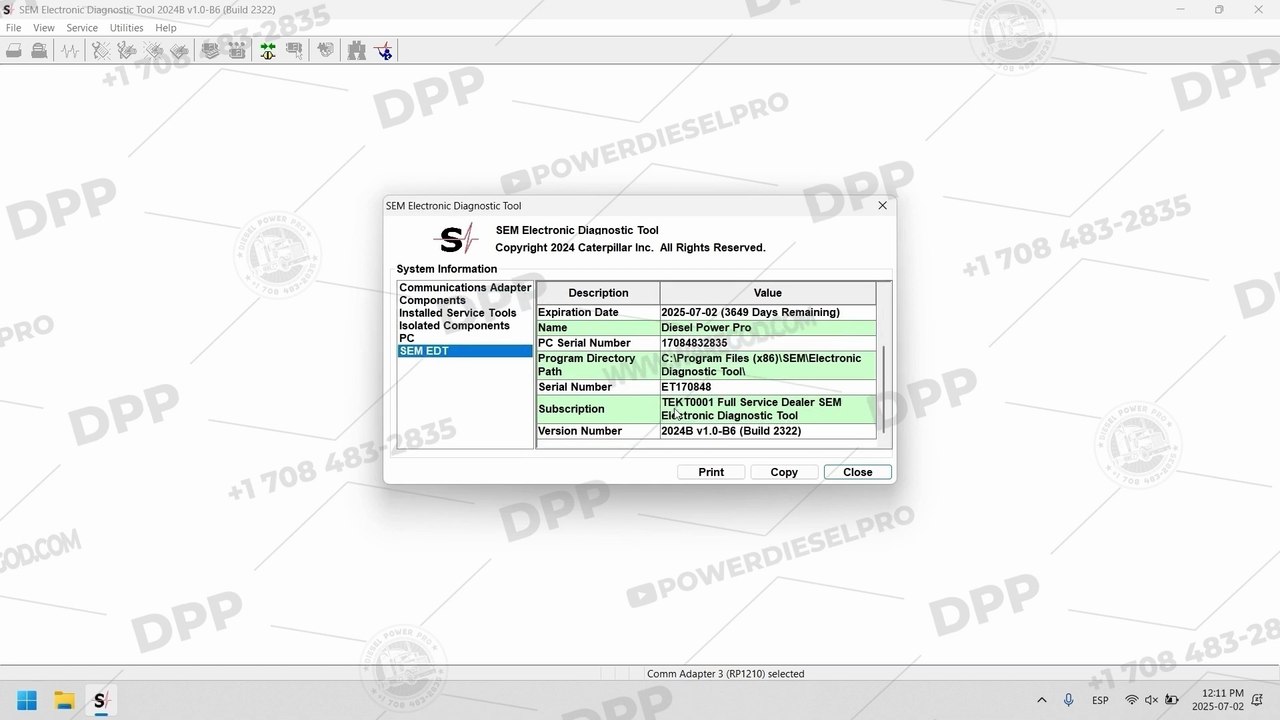Click the binoculars Find icon

(356, 50)
